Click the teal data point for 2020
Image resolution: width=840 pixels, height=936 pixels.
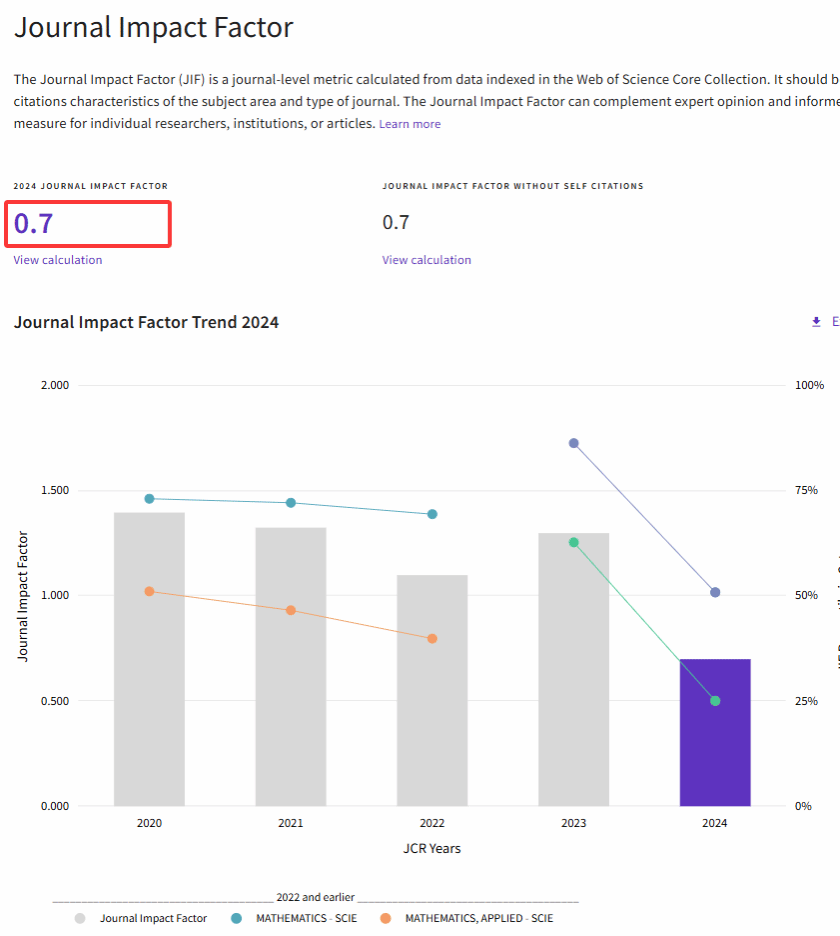pyautogui.click(x=149, y=499)
